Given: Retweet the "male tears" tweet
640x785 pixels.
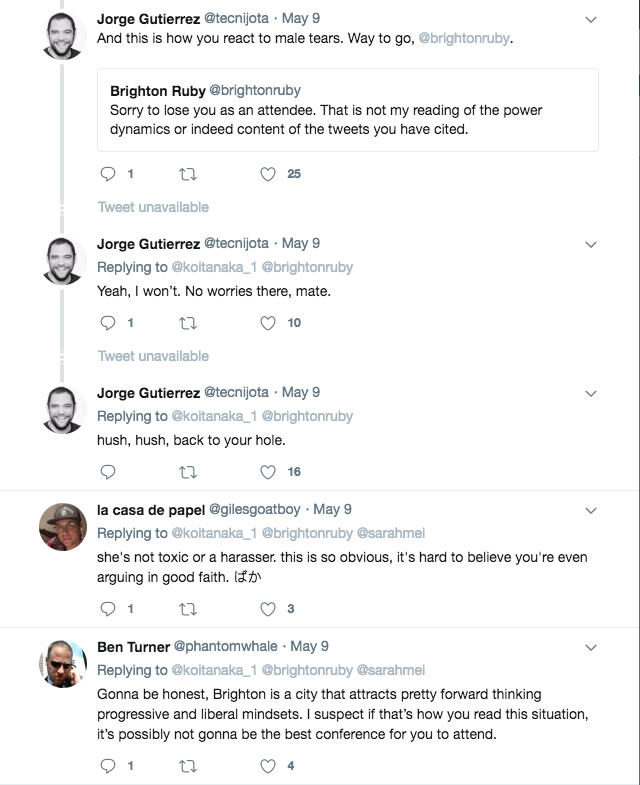Looking at the screenshot, I should tap(188, 174).
